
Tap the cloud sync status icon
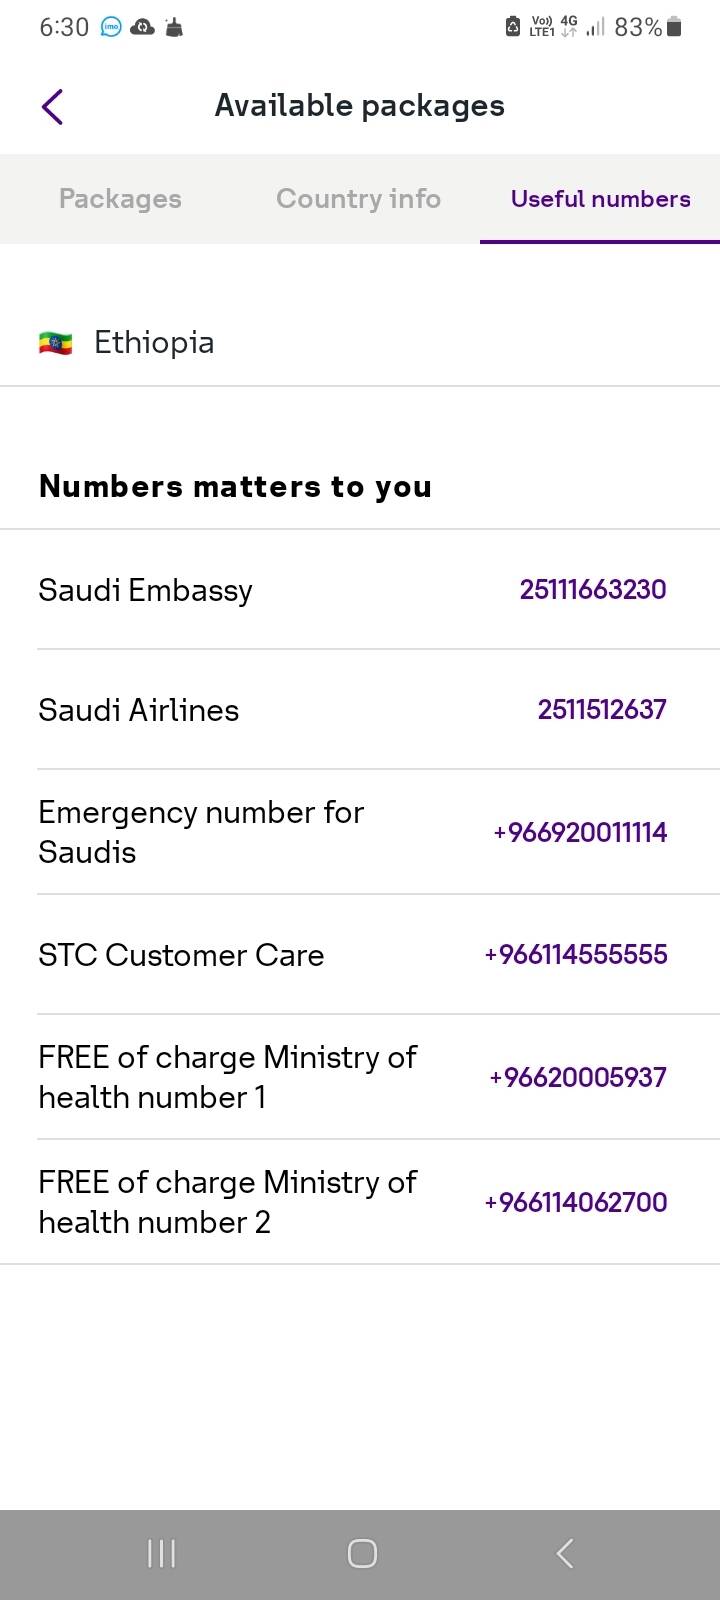point(143,28)
